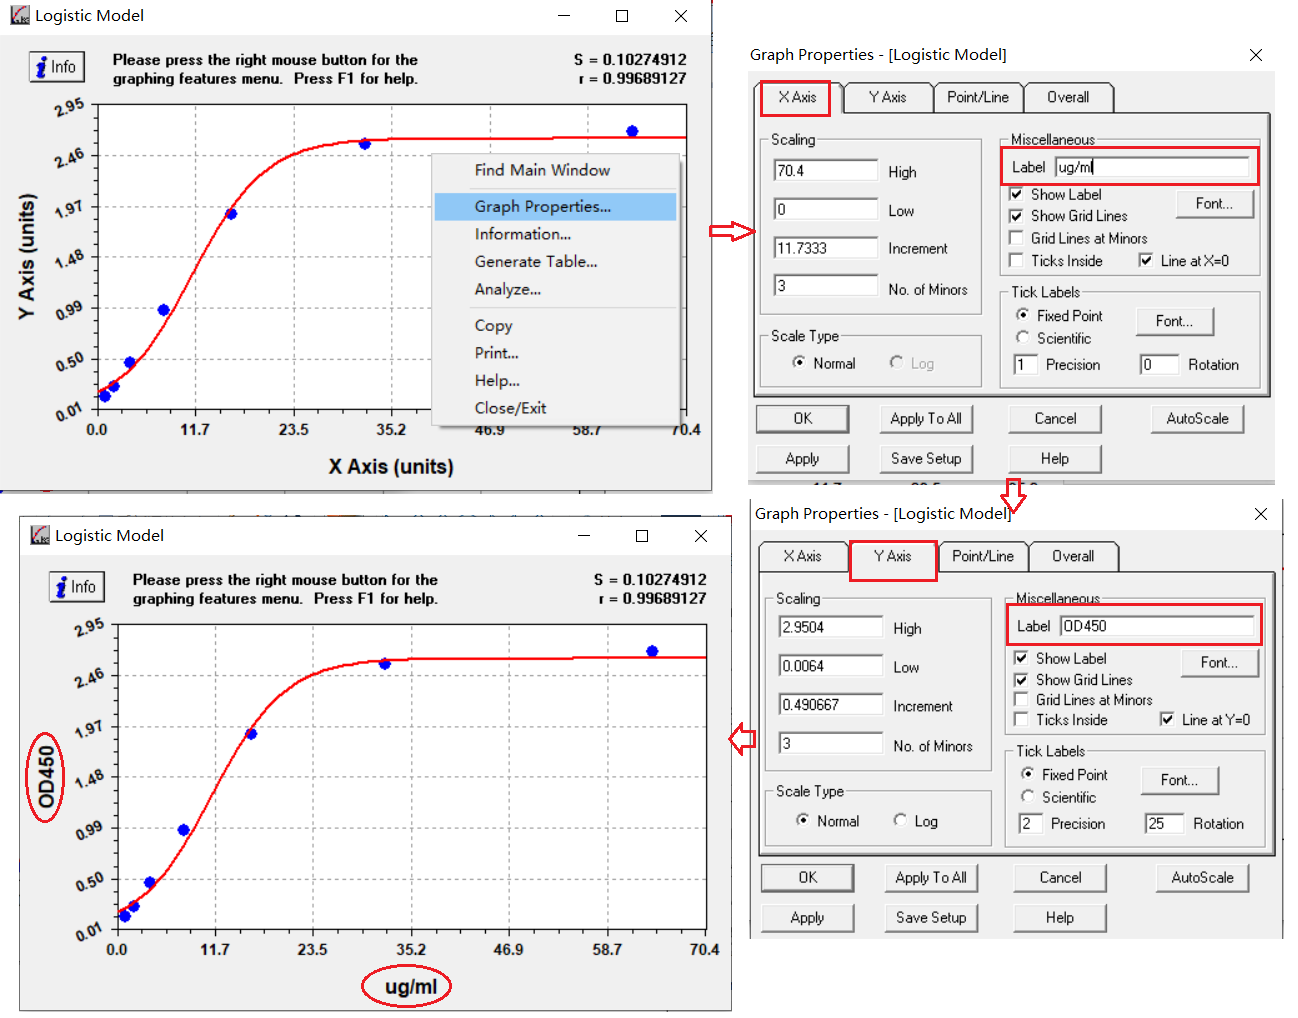Click the Save Setup button
1298x1018 pixels.
(x=926, y=458)
